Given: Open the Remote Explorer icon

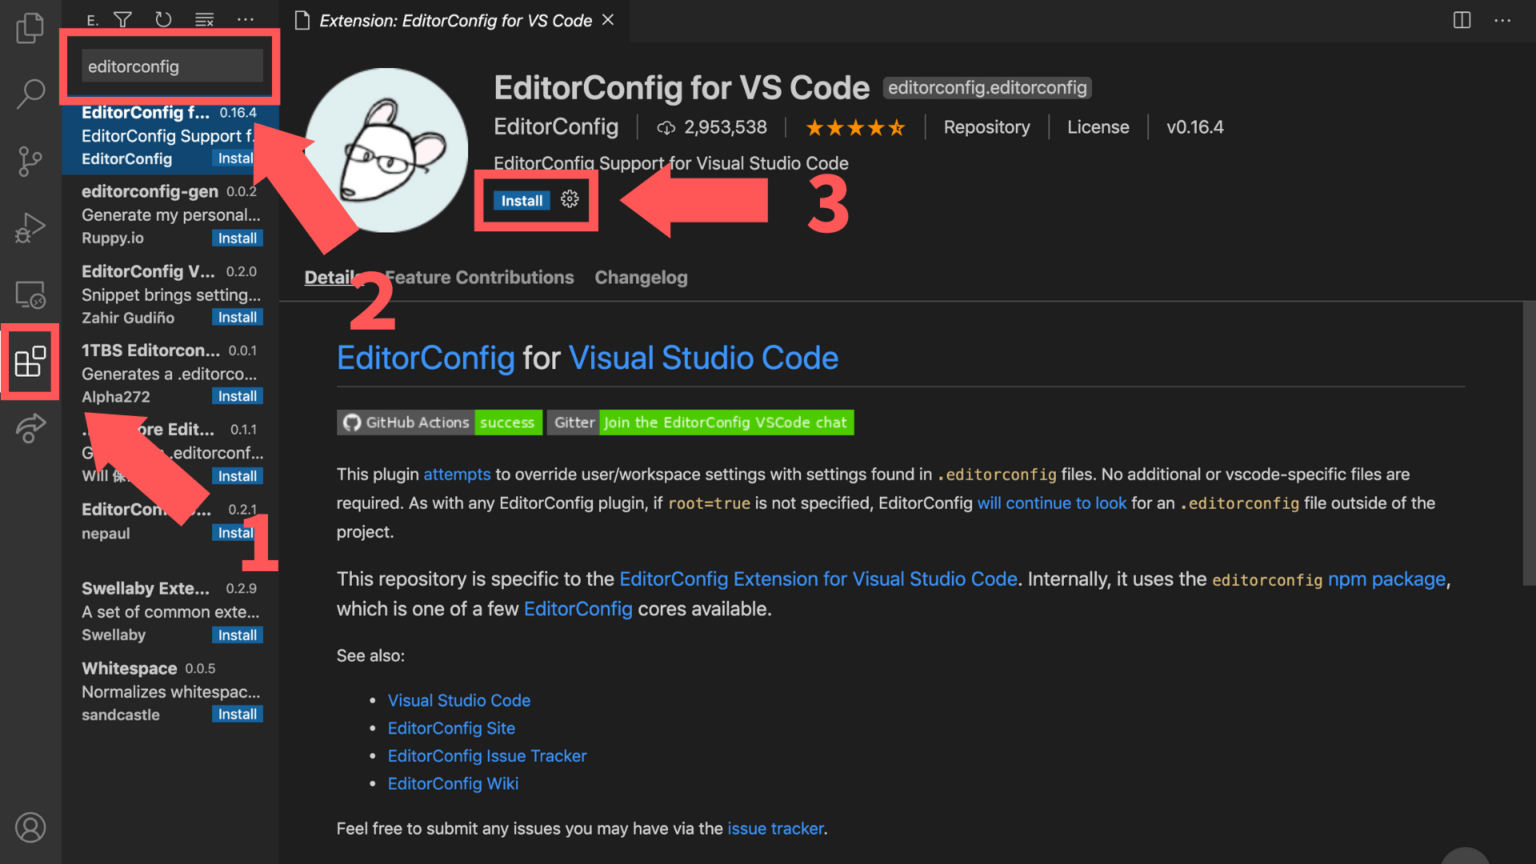Looking at the screenshot, I should pyautogui.click(x=29, y=295).
